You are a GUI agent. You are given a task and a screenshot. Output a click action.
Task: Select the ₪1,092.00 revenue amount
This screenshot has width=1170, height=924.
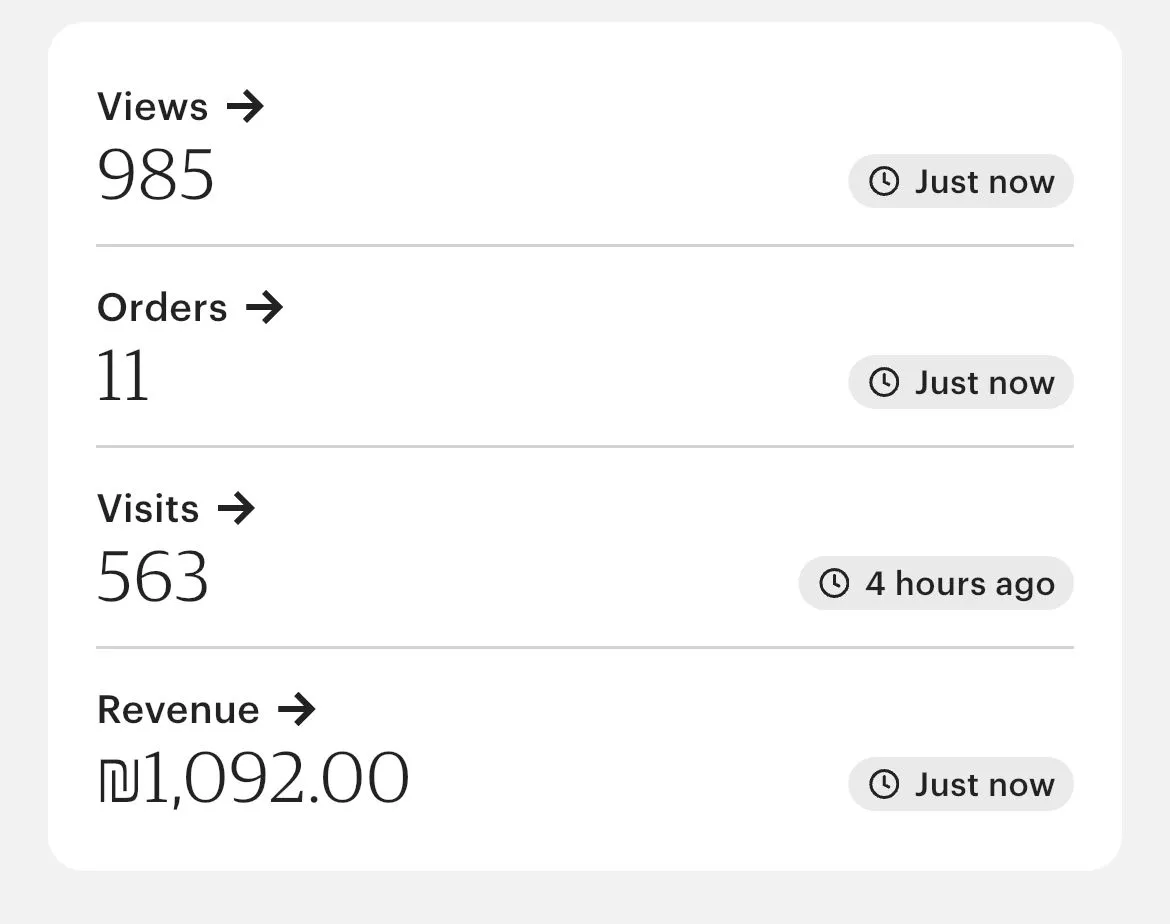pyautogui.click(x=254, y=779)
